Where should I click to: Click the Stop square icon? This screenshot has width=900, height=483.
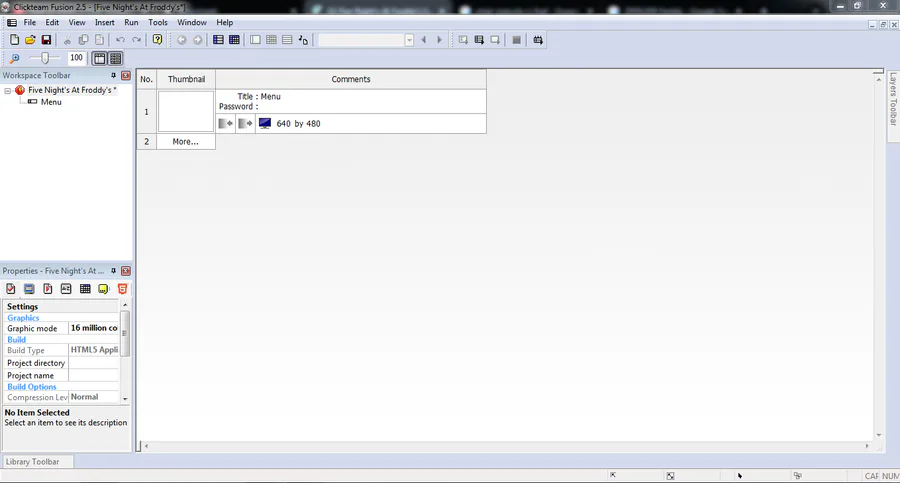pyautogui.click(x=517, y=40)
